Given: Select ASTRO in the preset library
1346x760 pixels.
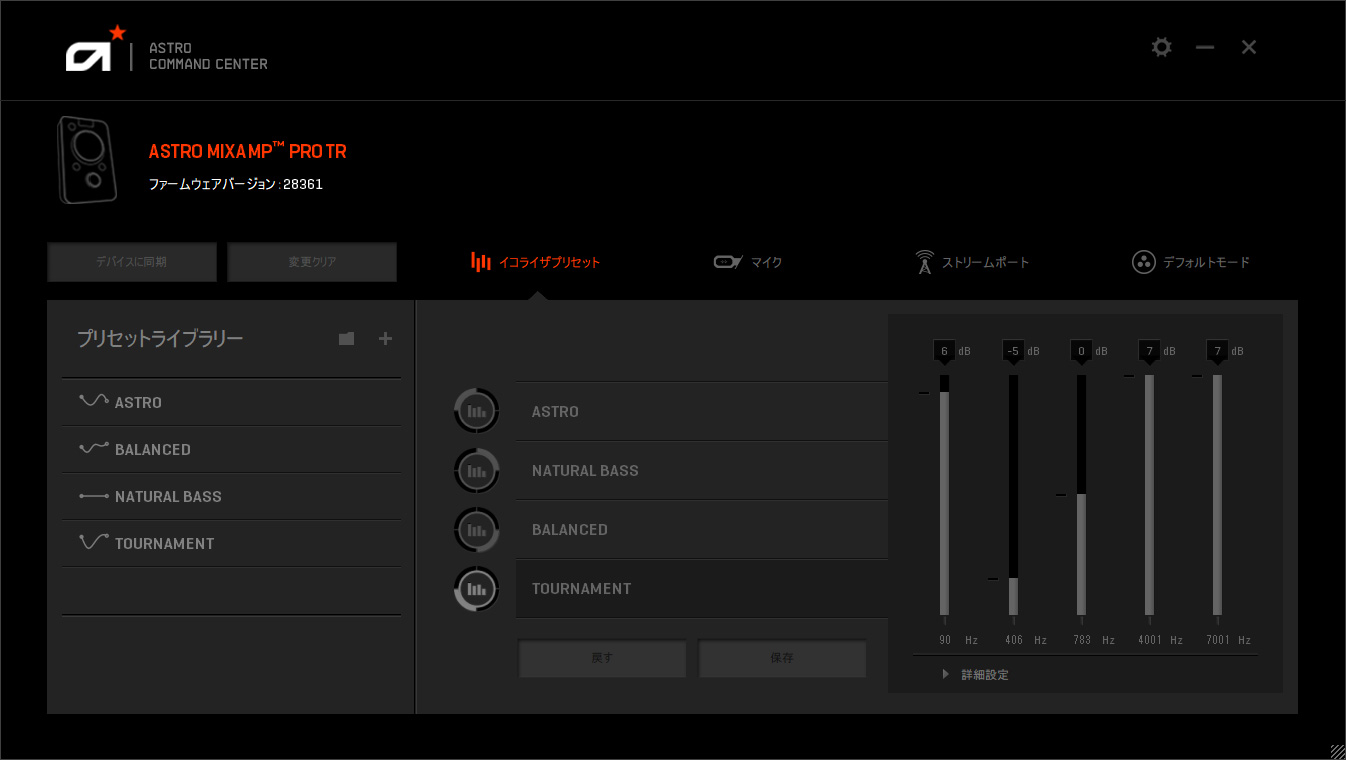Looking at the screenshot, I should click(231, 402).
